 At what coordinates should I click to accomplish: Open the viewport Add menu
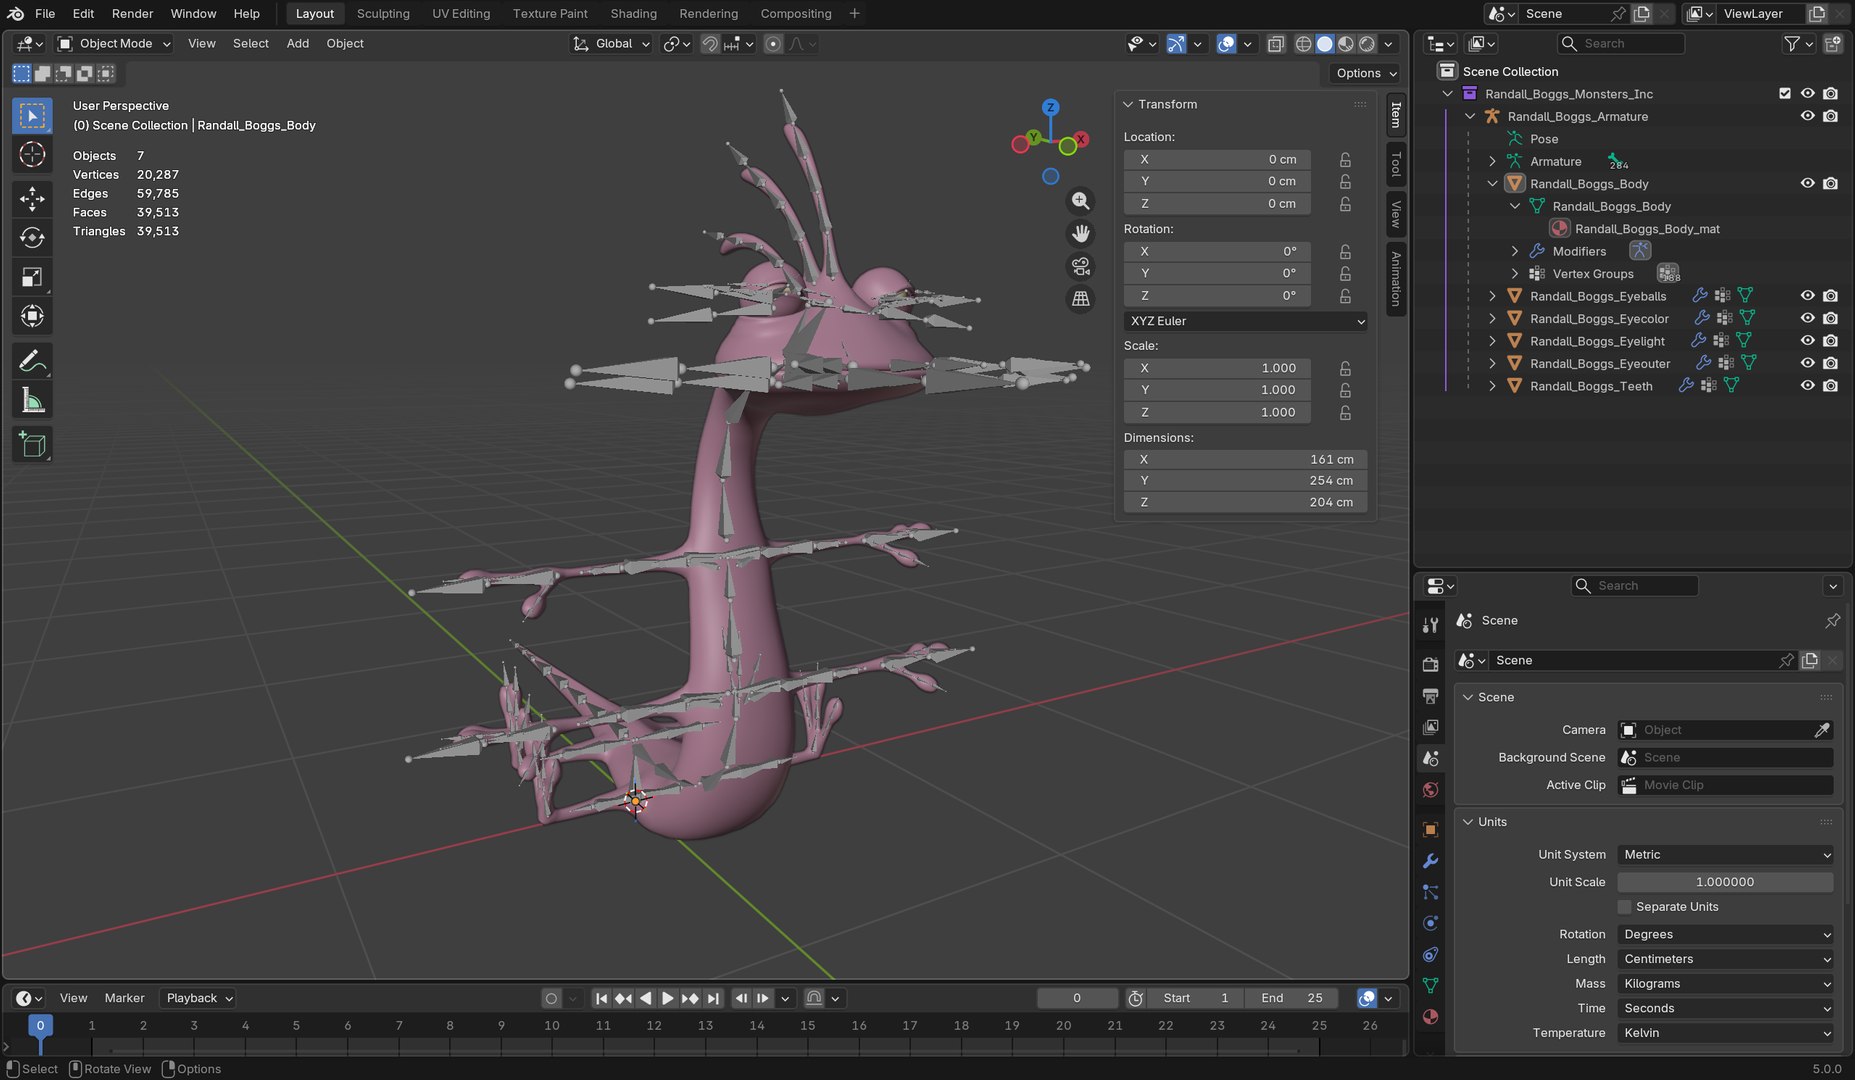[298, 44]
